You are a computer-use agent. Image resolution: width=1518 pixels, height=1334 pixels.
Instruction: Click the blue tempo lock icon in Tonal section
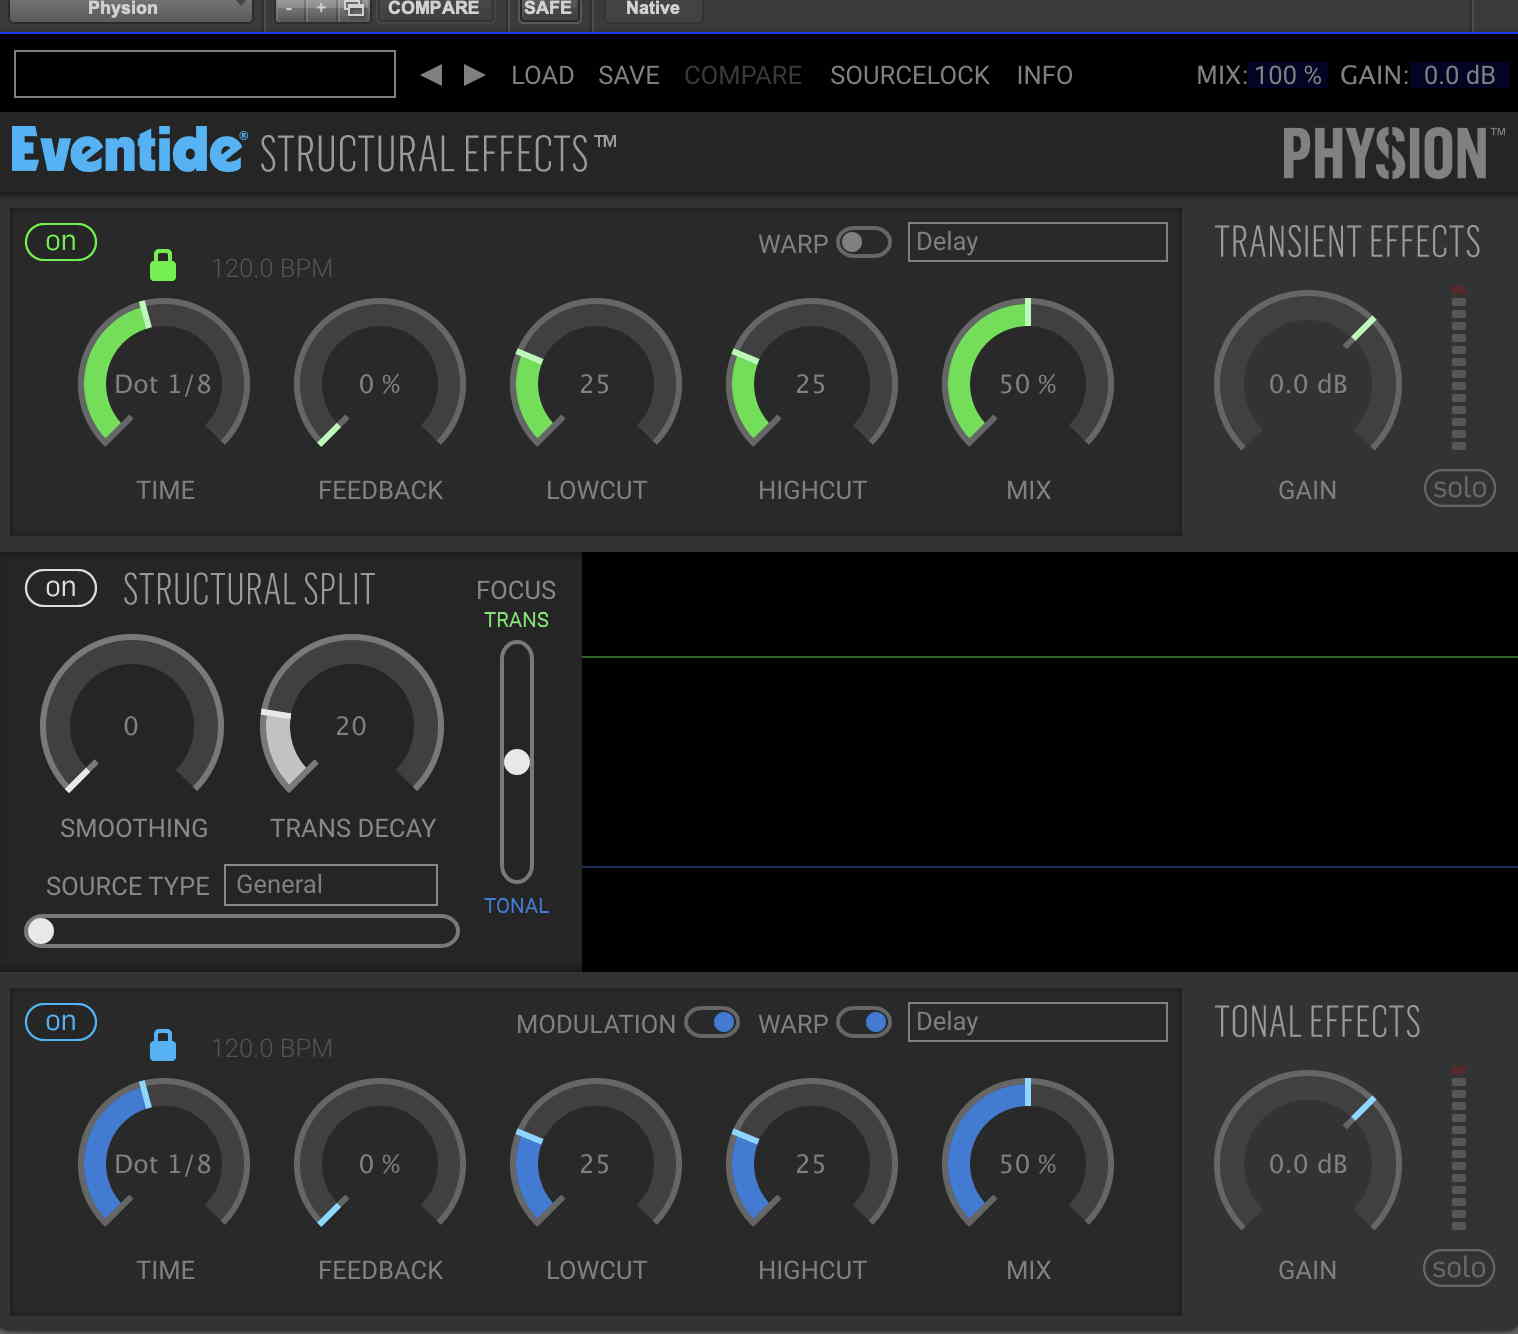coord(163,1045)
